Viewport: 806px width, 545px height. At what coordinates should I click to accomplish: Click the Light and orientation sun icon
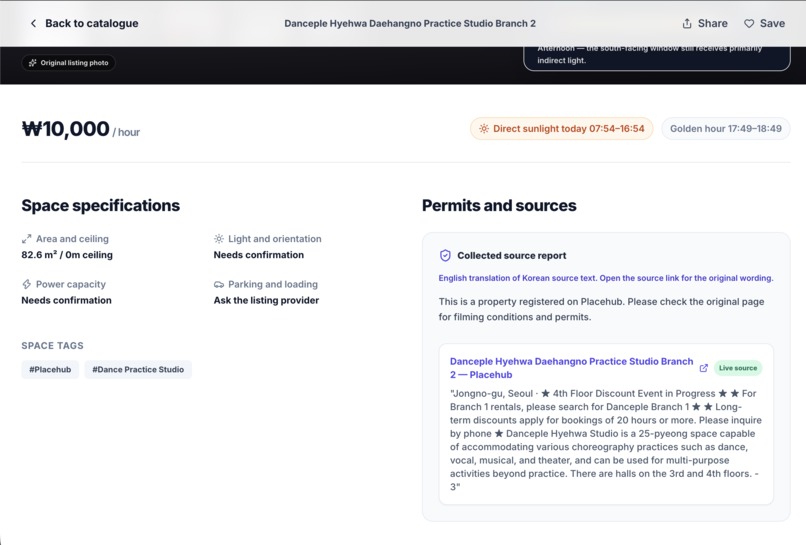point(219,239)
